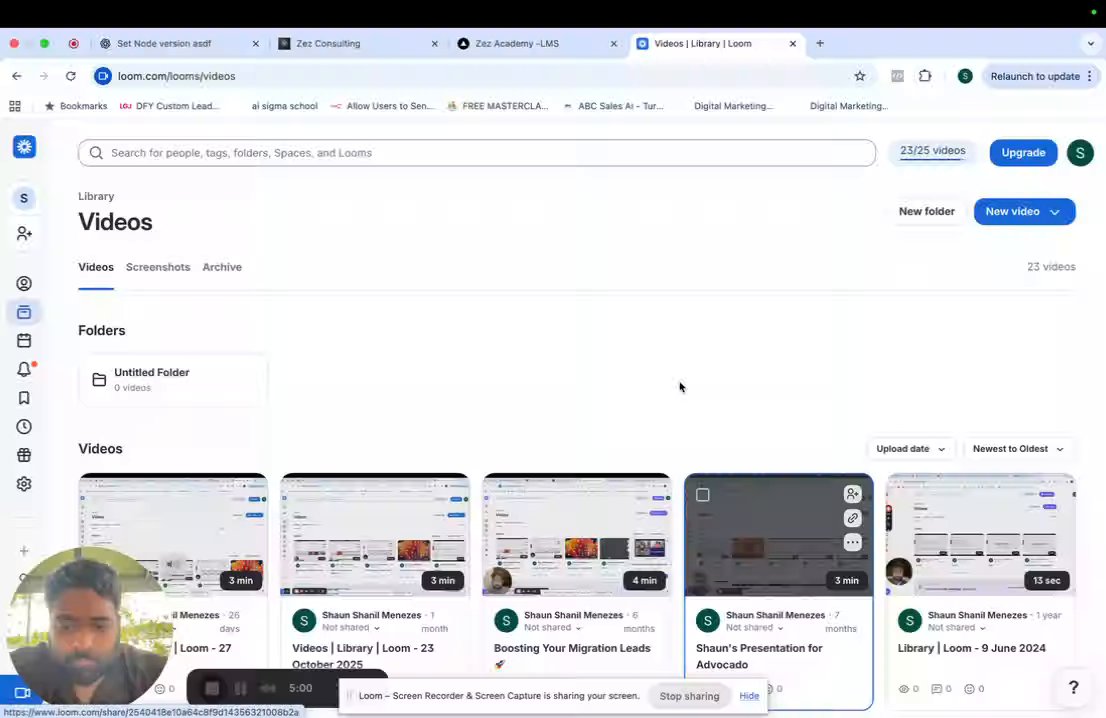Viewport: 1106px width, 718px height.
Task: Open the Chrome three-dot menu
Action: pos(1090,76)
